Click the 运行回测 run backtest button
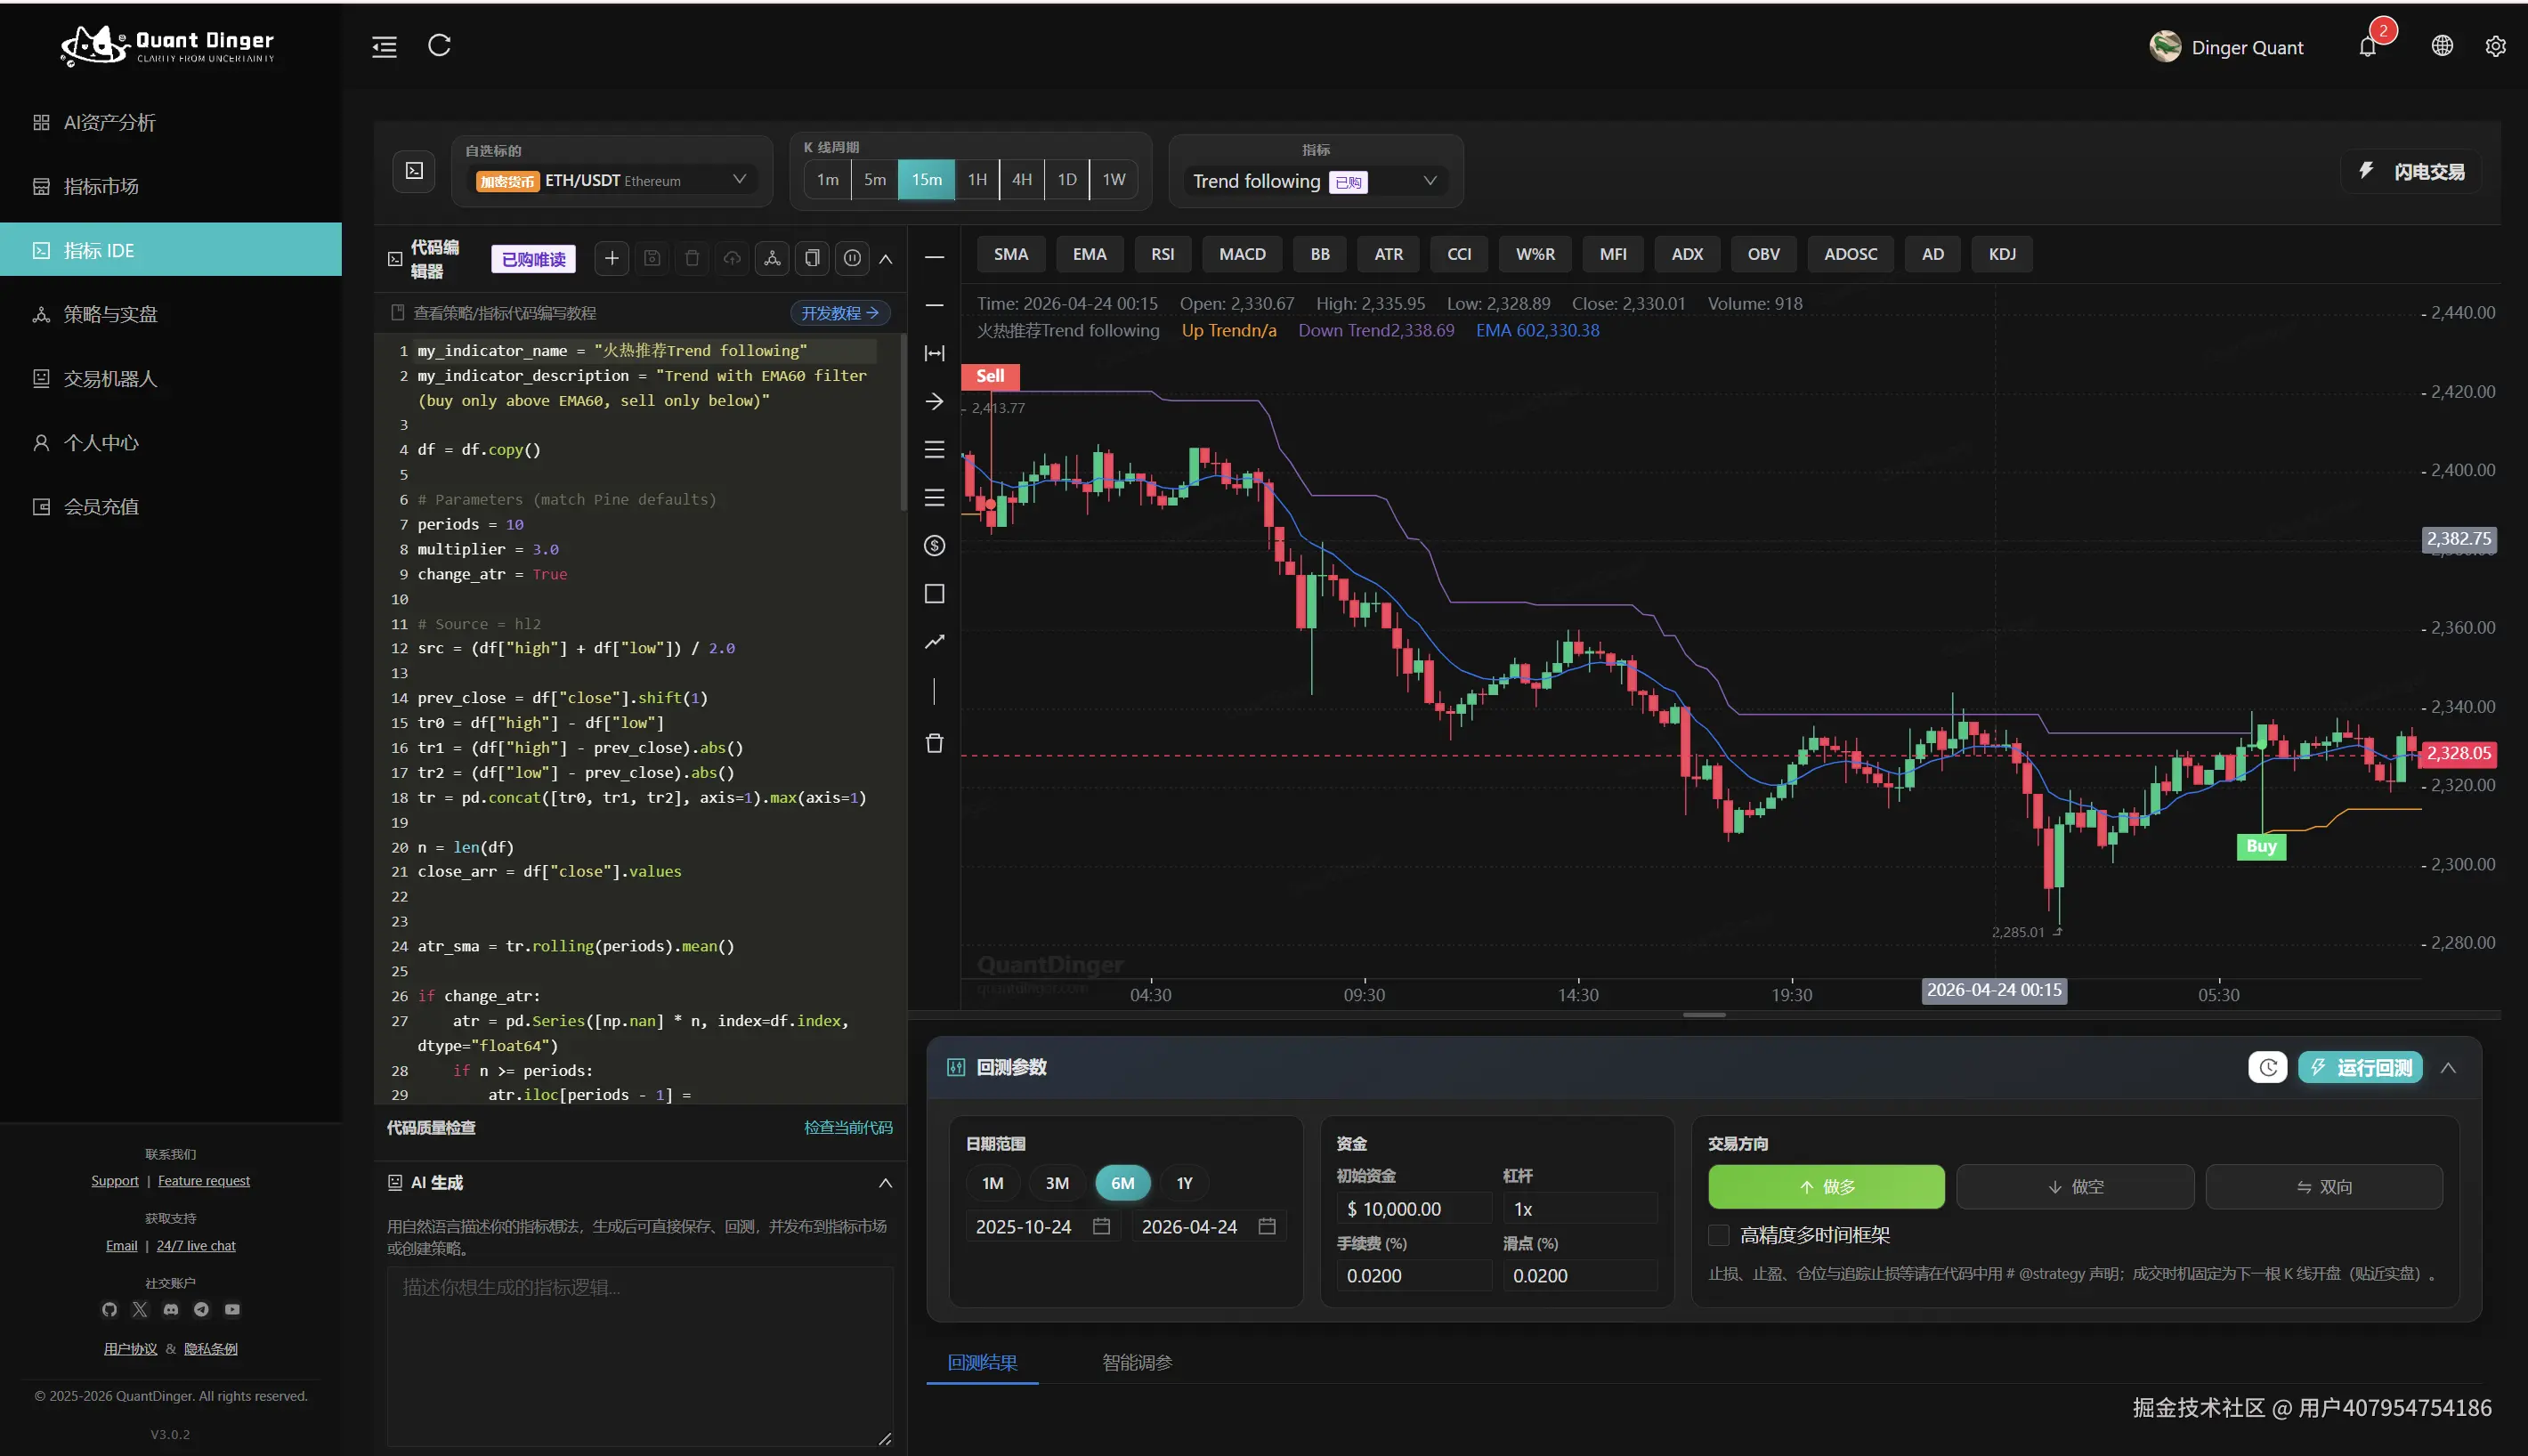 [x=2360, y=1067]
